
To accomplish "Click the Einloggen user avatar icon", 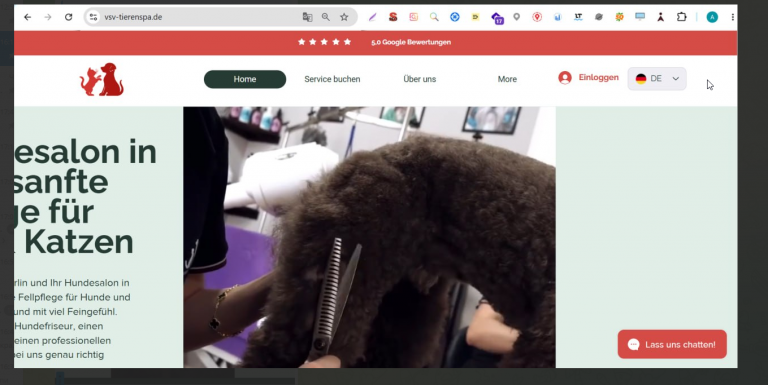I will point(565,78).
